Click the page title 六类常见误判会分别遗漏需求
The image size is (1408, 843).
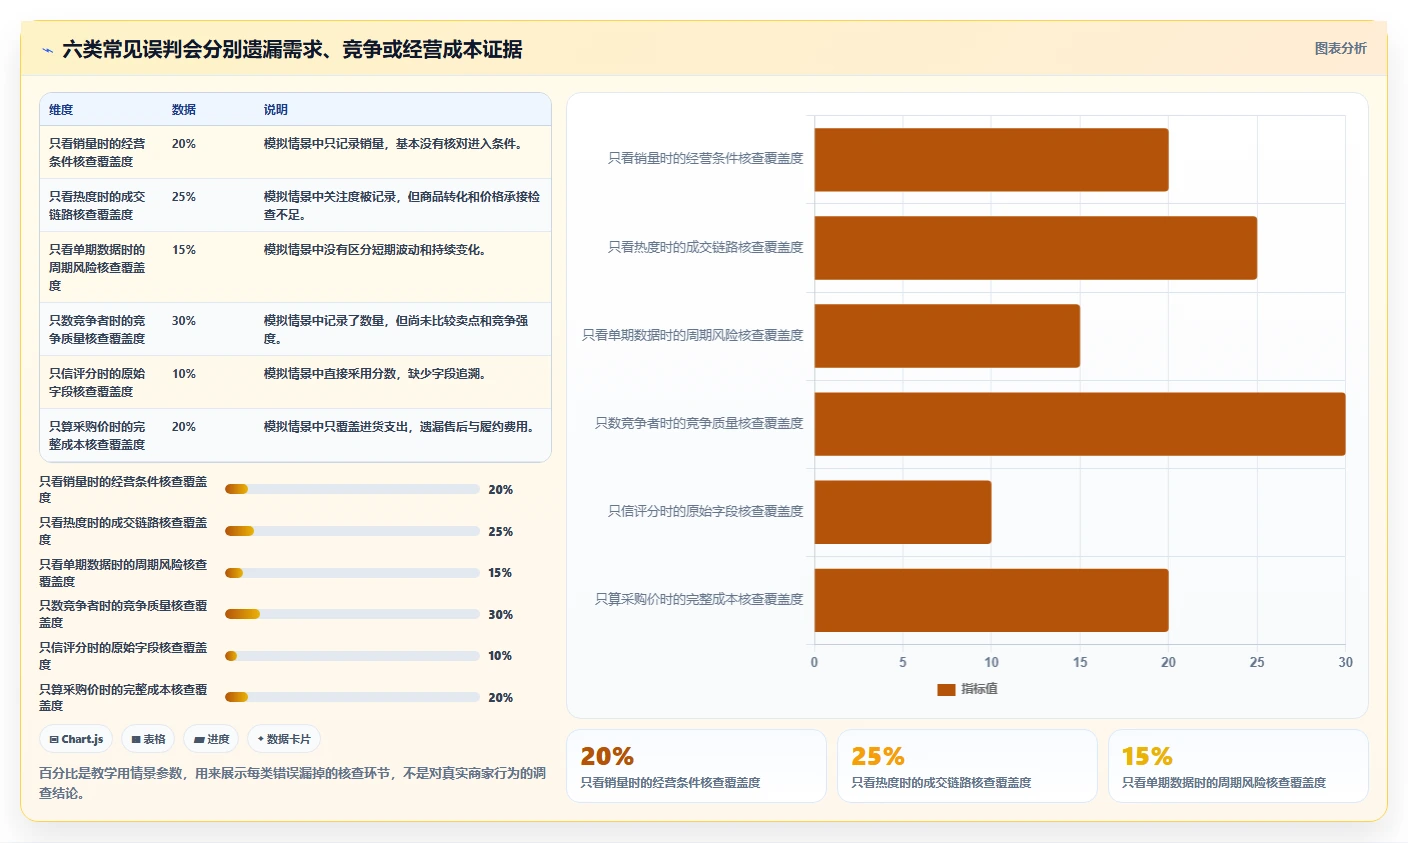(x=292, y=49)
